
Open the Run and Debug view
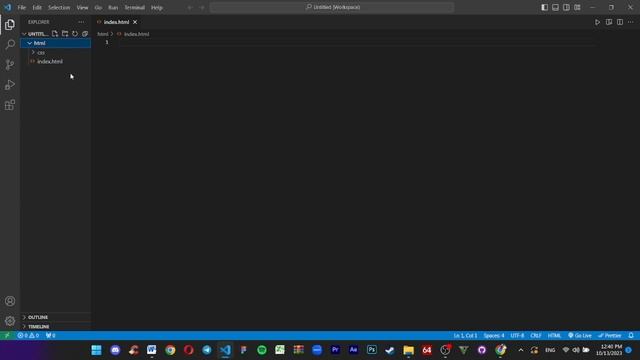pyautogui.click(x=10, y=85)
